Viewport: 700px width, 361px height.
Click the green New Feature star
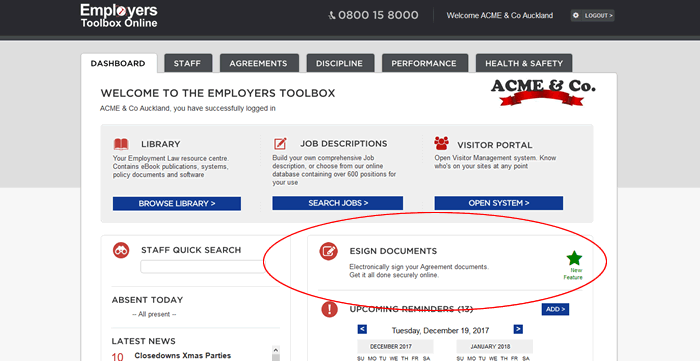coord(574,258)
